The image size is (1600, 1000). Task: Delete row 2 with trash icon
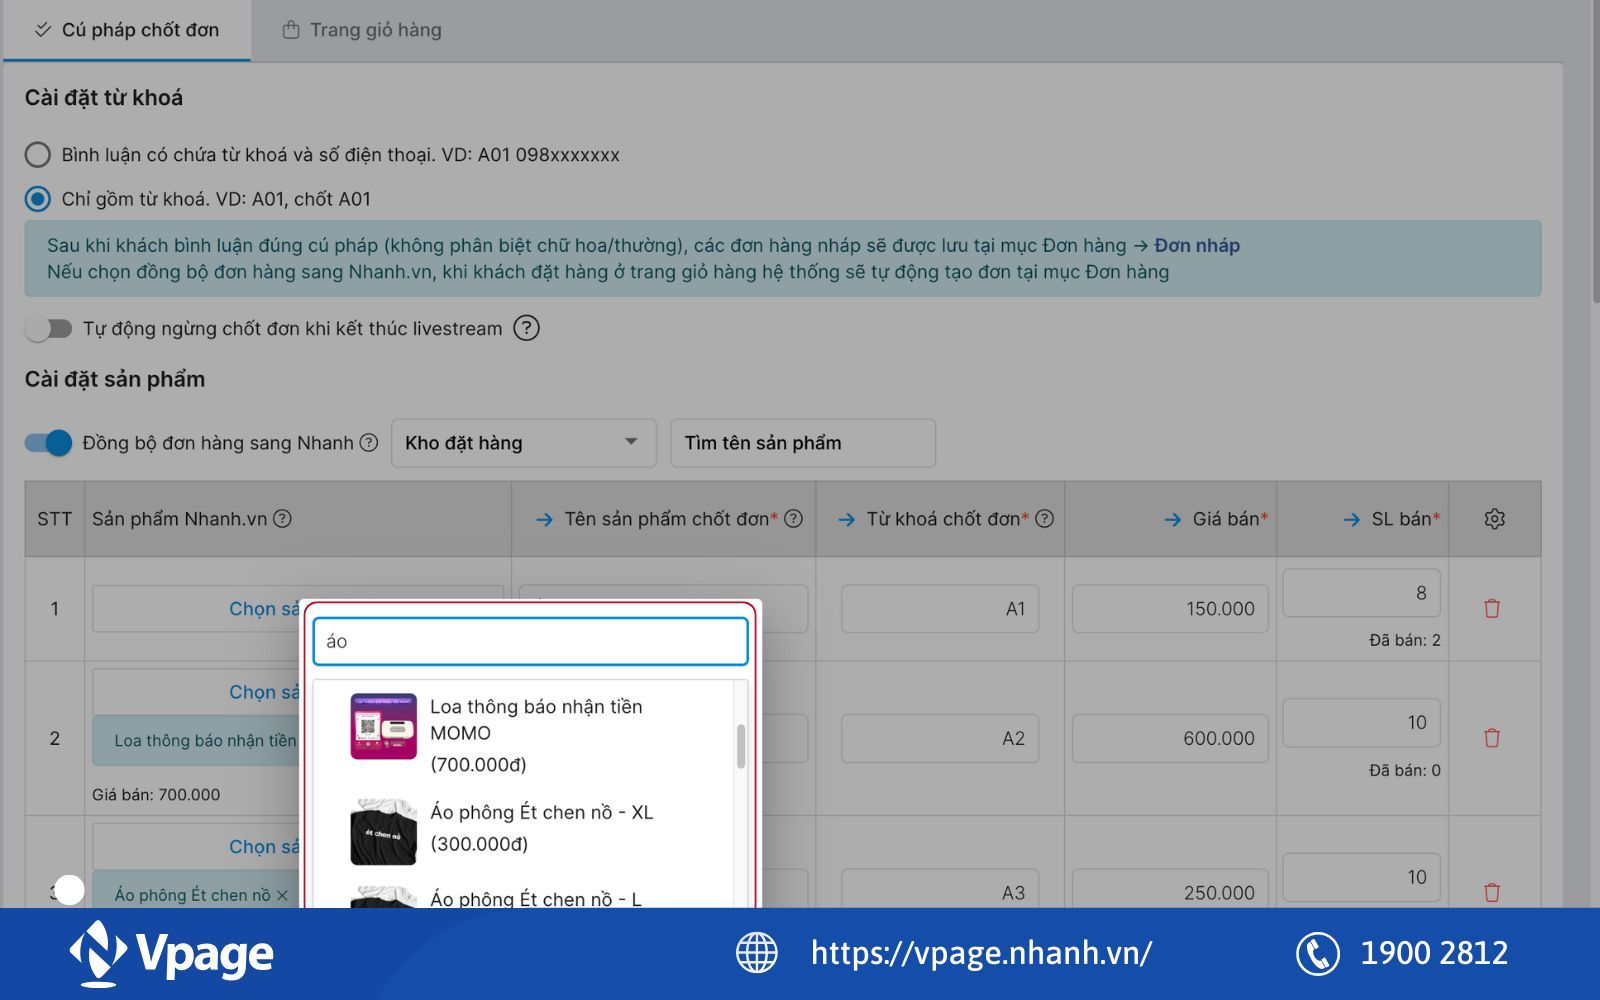pyautogui.click(x=1492, y=738)
